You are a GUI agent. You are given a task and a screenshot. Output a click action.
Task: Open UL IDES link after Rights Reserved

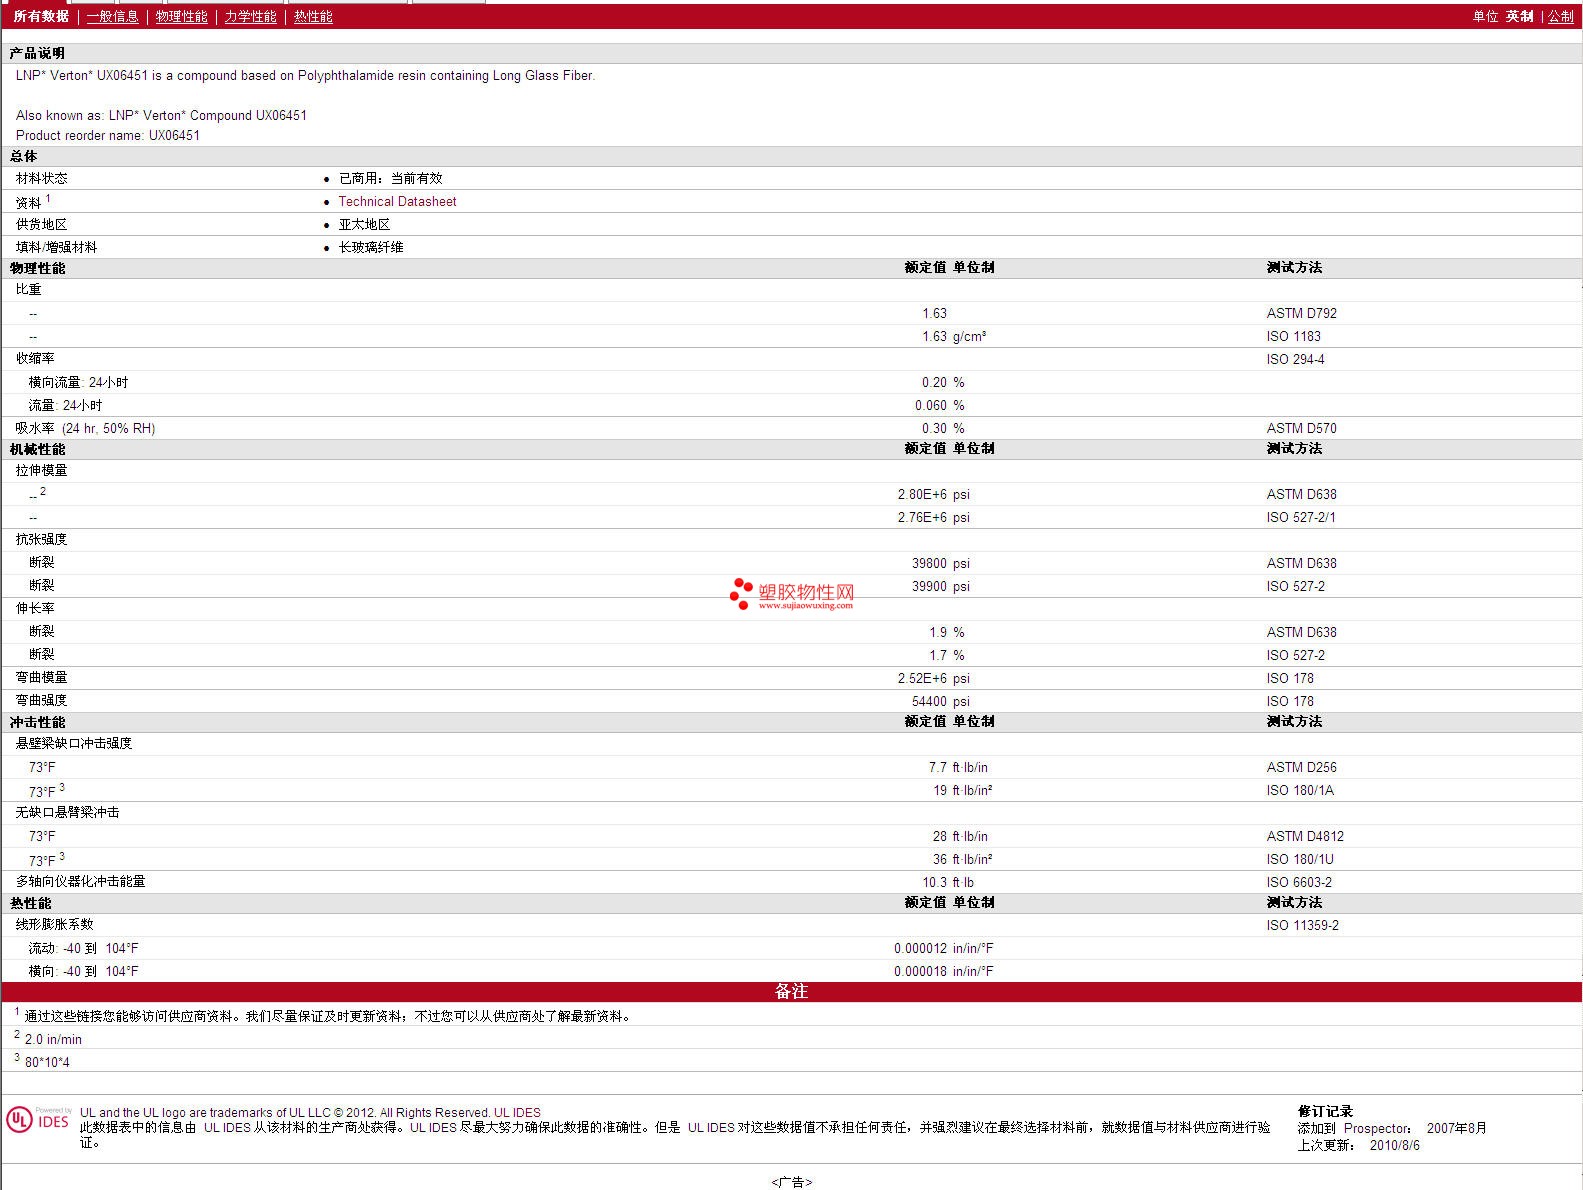click(517, 1113)
